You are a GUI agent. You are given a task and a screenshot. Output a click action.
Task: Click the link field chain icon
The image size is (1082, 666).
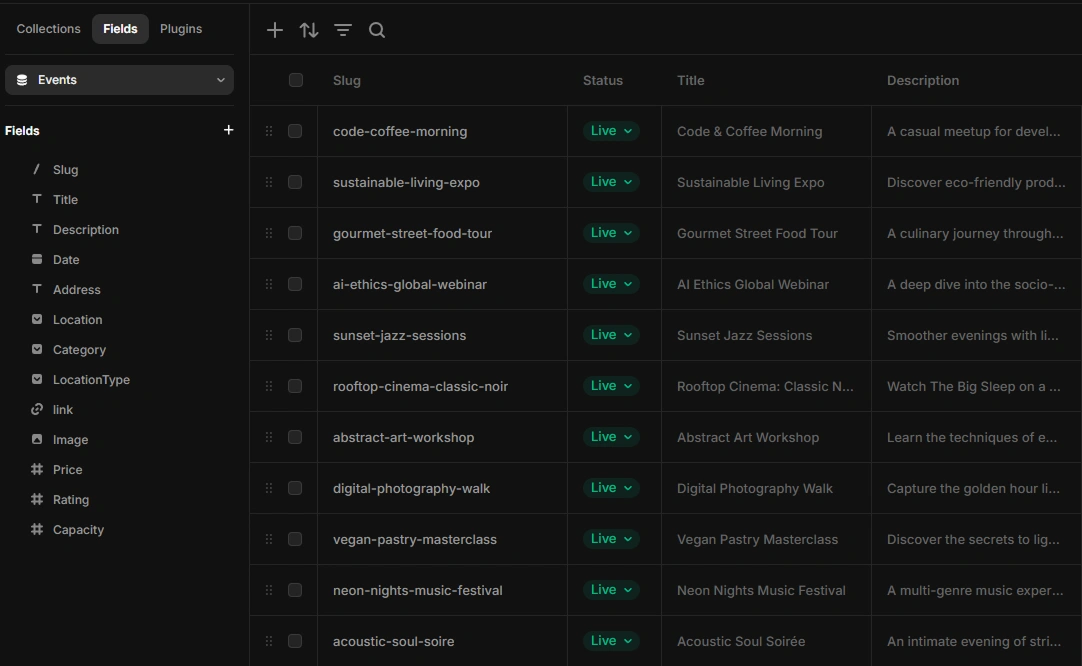pyautogui.click(x=37, y=409)
